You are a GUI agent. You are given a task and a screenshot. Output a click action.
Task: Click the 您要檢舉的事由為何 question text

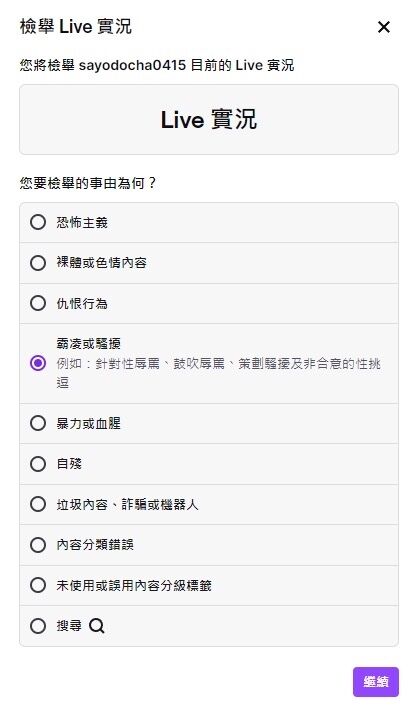88,183
